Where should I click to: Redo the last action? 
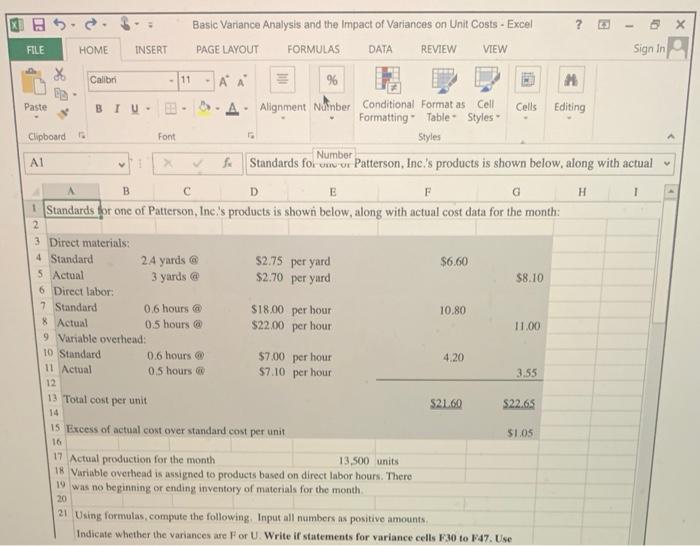click(91, 24)
